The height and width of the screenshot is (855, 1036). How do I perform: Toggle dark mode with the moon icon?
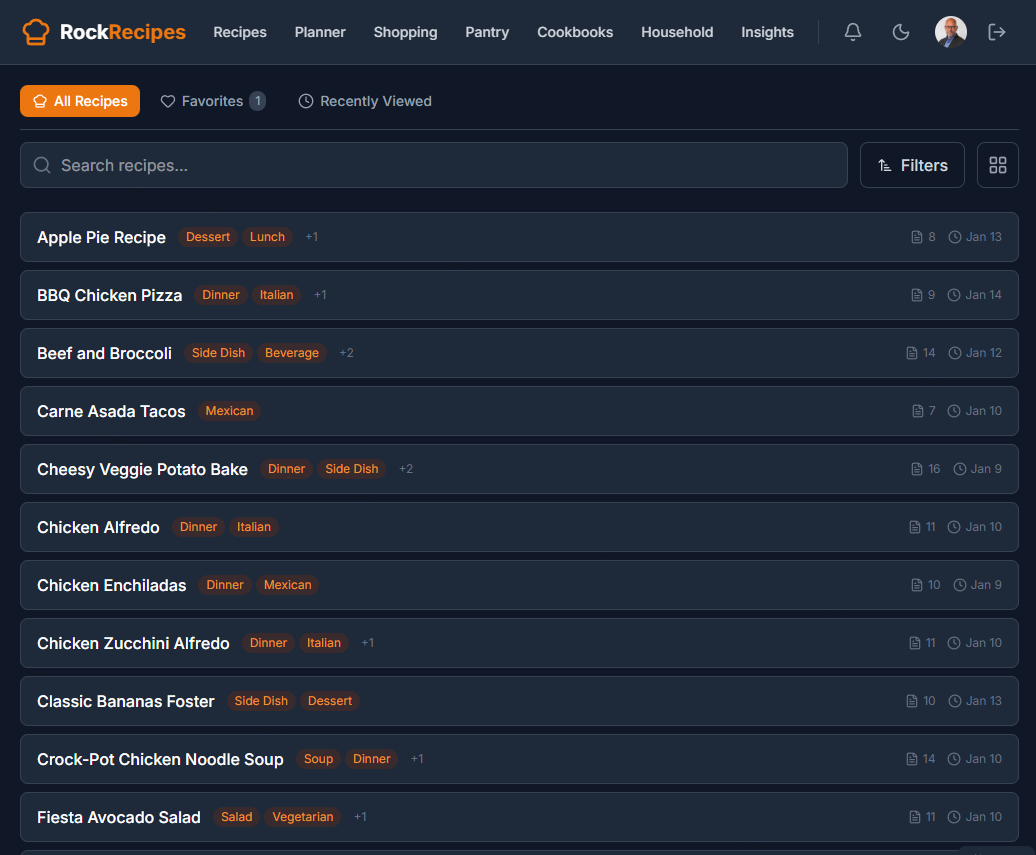tap(901, 32)
